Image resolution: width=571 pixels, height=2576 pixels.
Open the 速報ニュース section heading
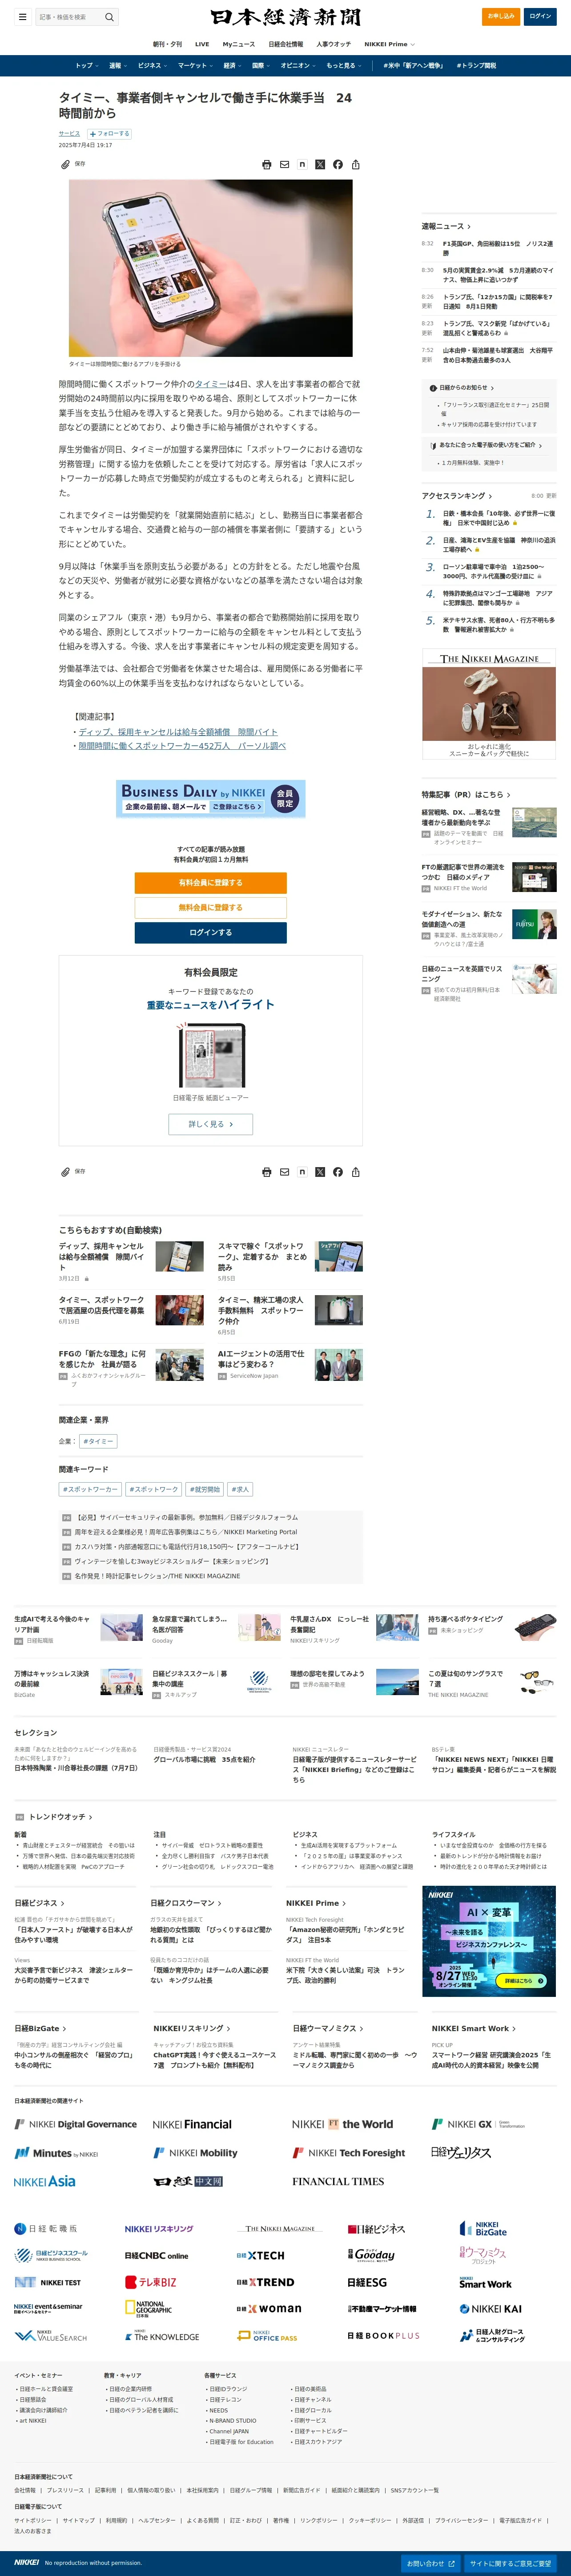(x=446, y=226)
